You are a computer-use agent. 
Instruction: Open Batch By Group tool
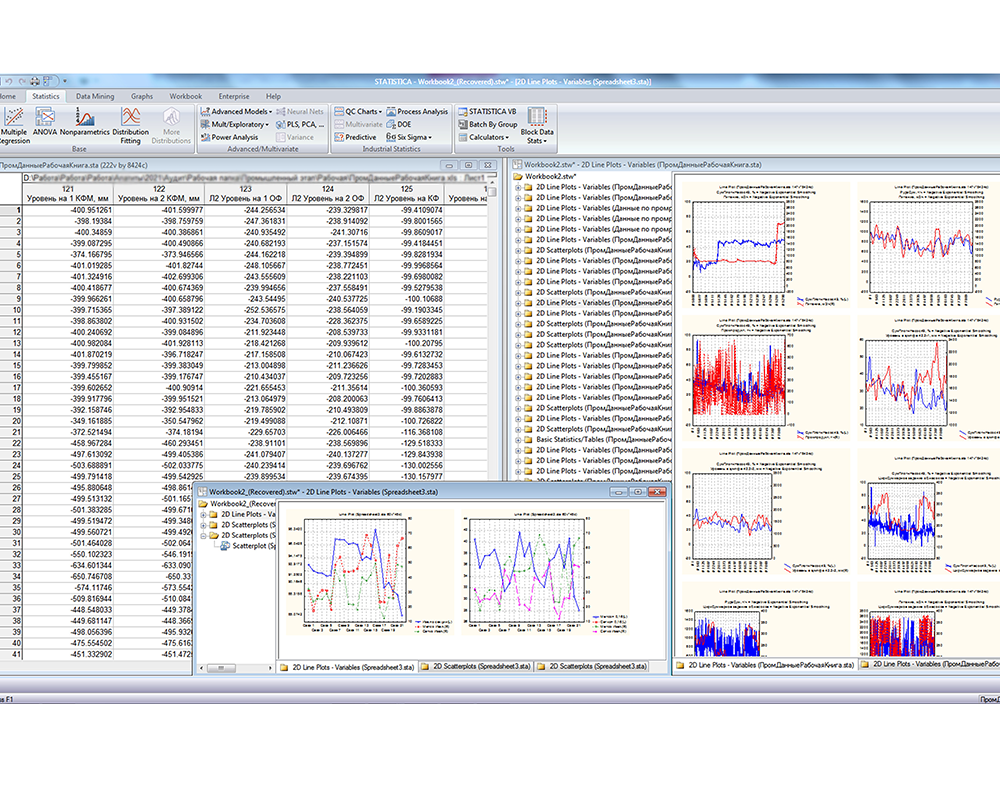coord(488,124)
